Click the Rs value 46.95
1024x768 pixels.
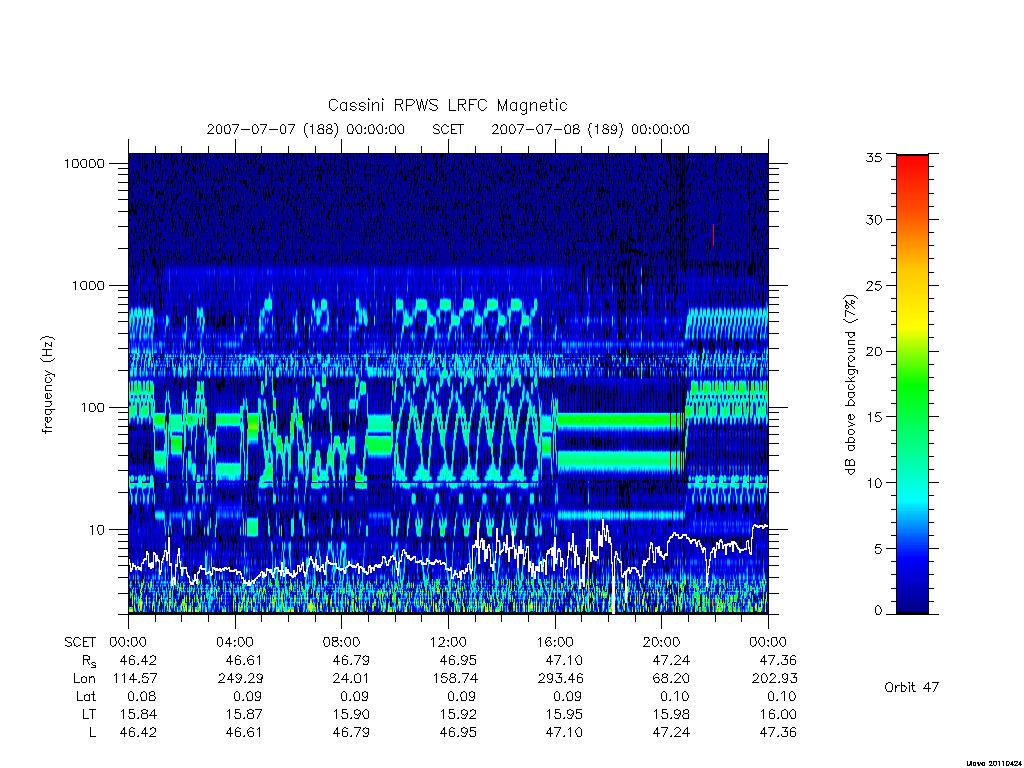pos(458,660)
